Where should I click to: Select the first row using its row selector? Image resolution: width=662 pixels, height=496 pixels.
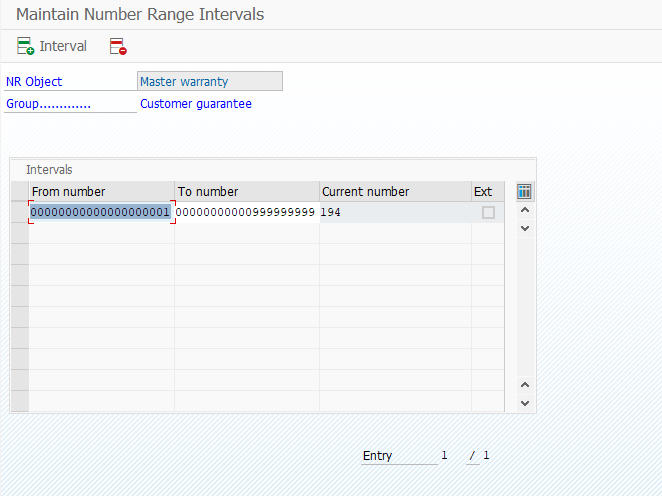pos(20,212)
